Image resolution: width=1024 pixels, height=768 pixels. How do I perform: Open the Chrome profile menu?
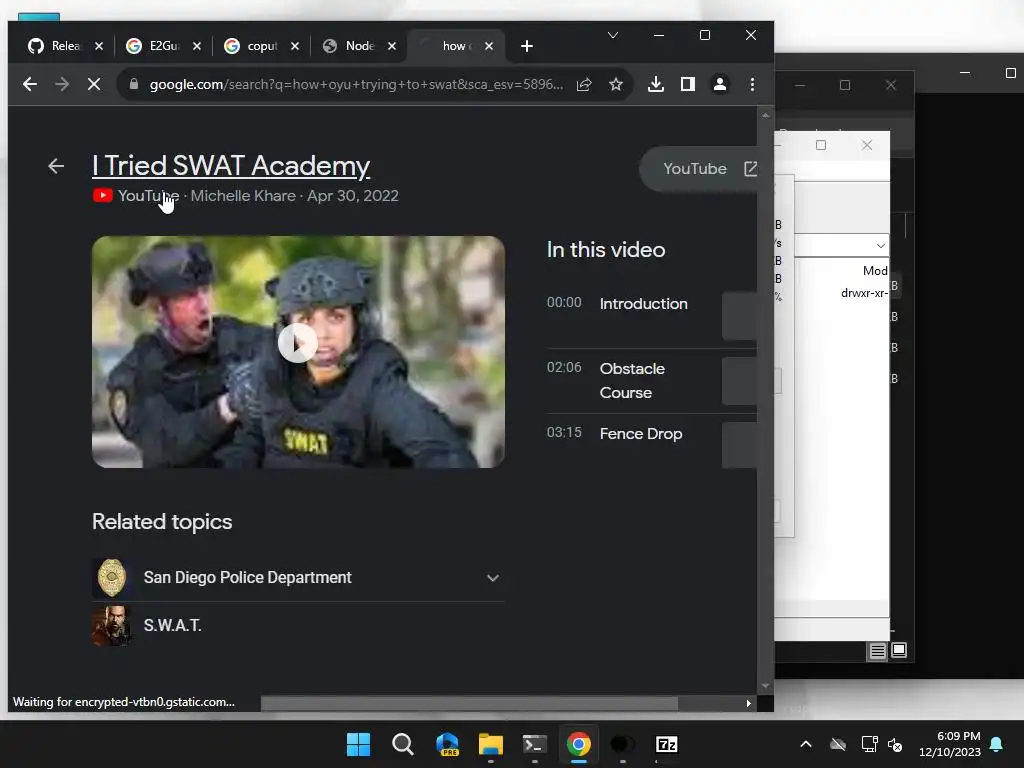720,84
